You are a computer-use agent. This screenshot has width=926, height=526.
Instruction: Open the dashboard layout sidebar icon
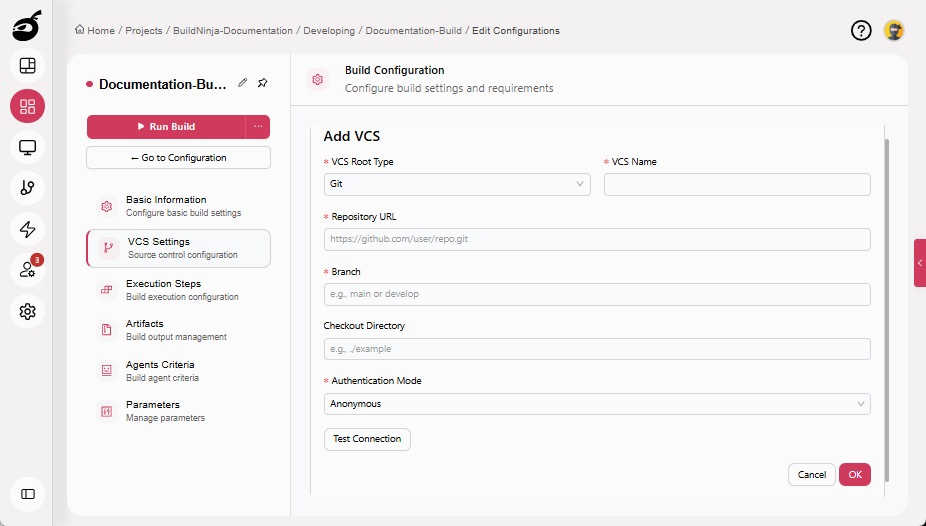click(27, 66)
